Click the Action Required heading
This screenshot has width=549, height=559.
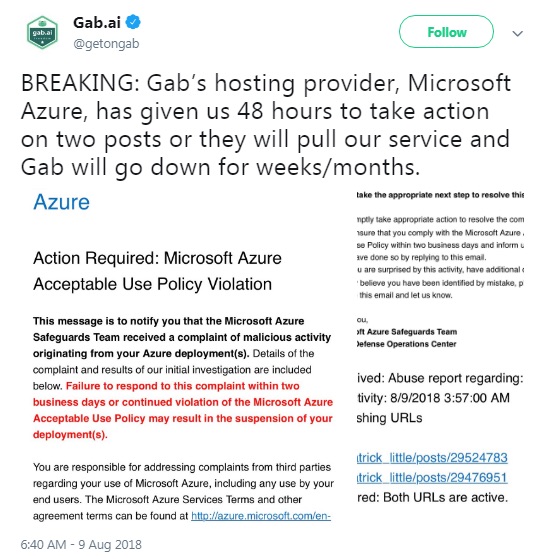coord(157,271)
